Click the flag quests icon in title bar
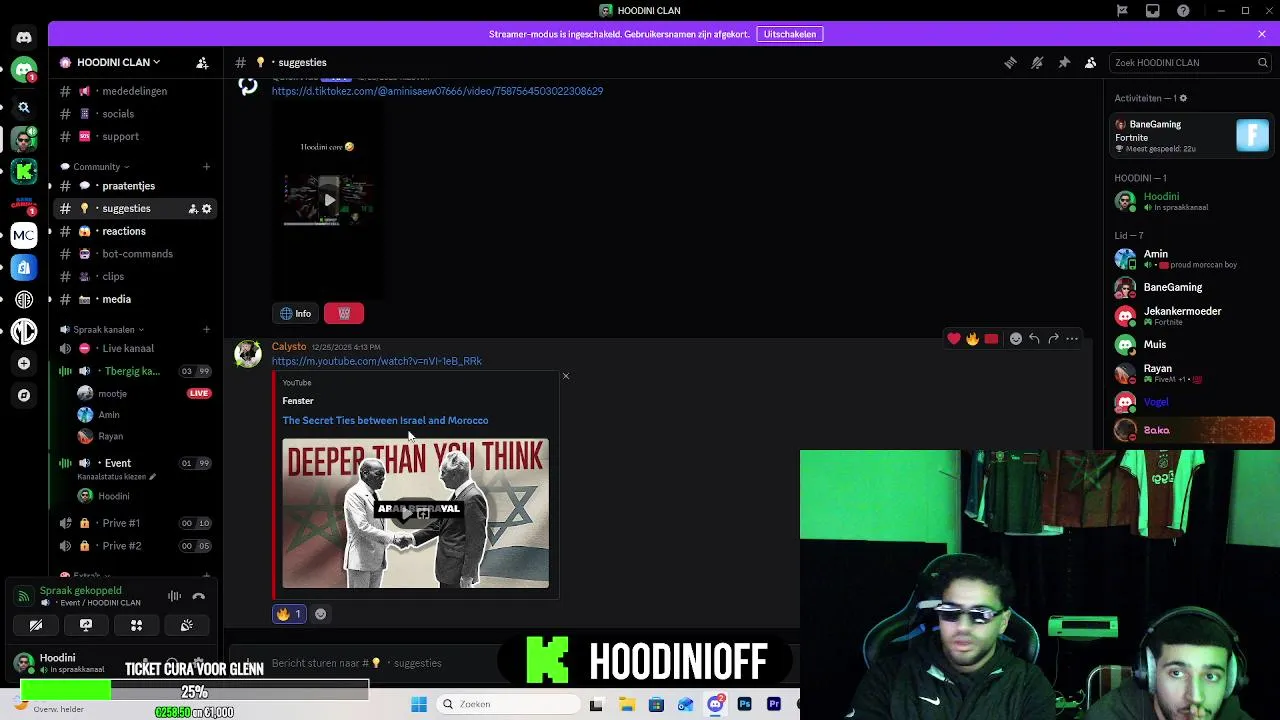This screenshot has width=1280, height=720. [x=1122, y=10]
